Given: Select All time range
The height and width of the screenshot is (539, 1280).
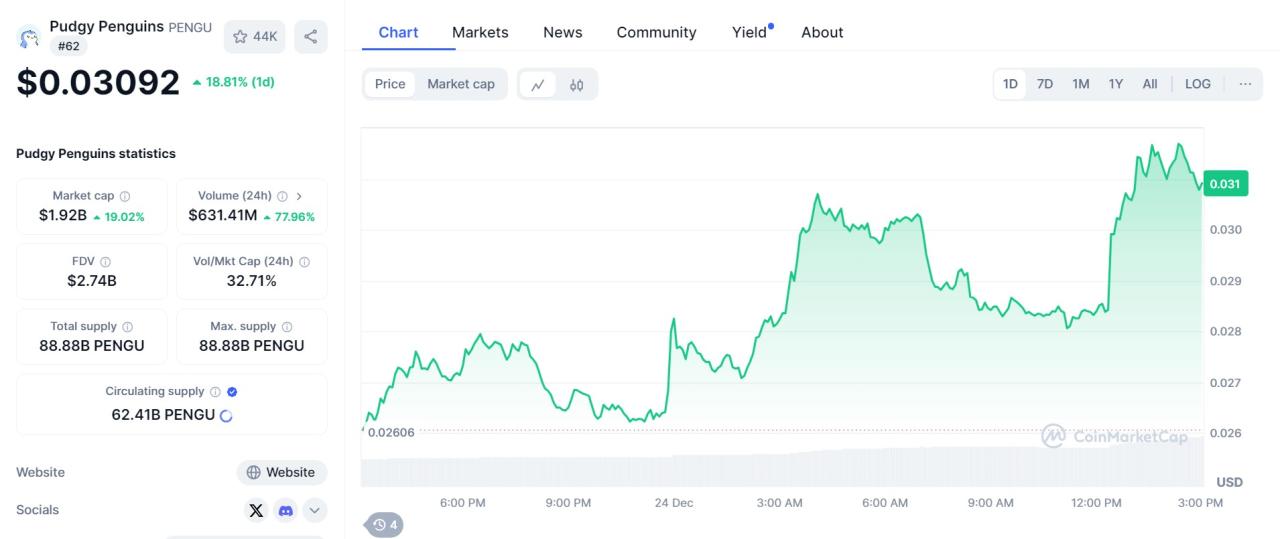Looking at the screenshot, I should pos(1150,84).
